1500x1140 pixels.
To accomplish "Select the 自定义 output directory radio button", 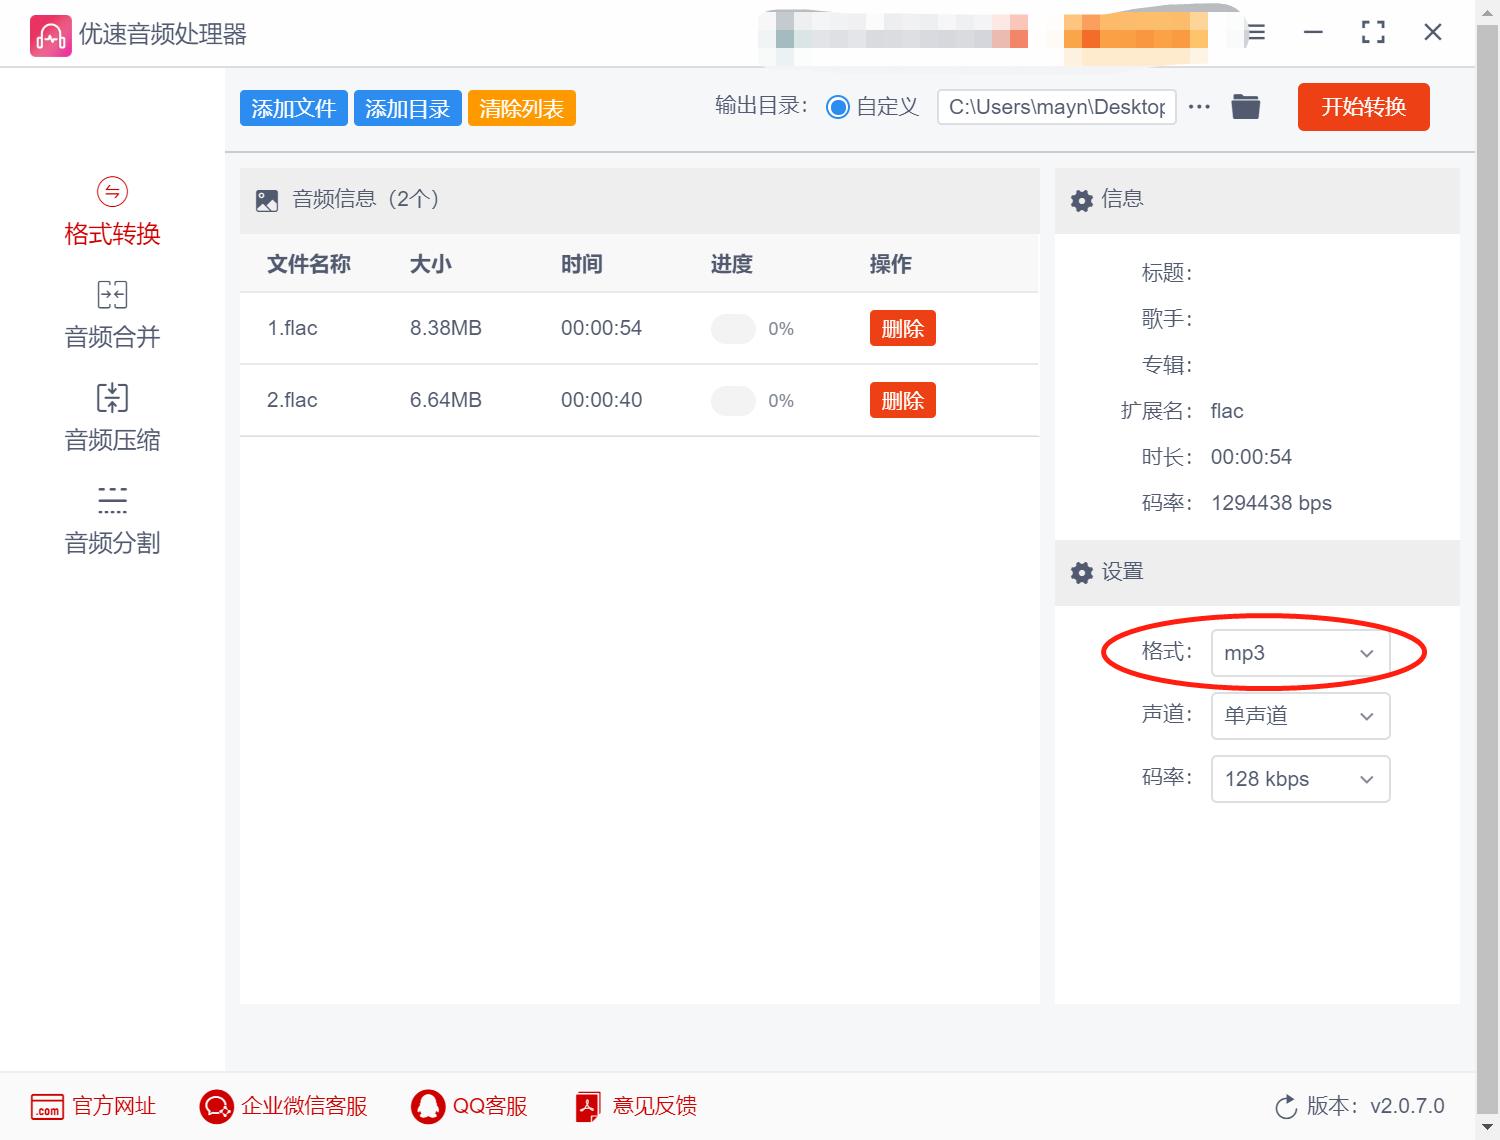I will pos(838,107).
